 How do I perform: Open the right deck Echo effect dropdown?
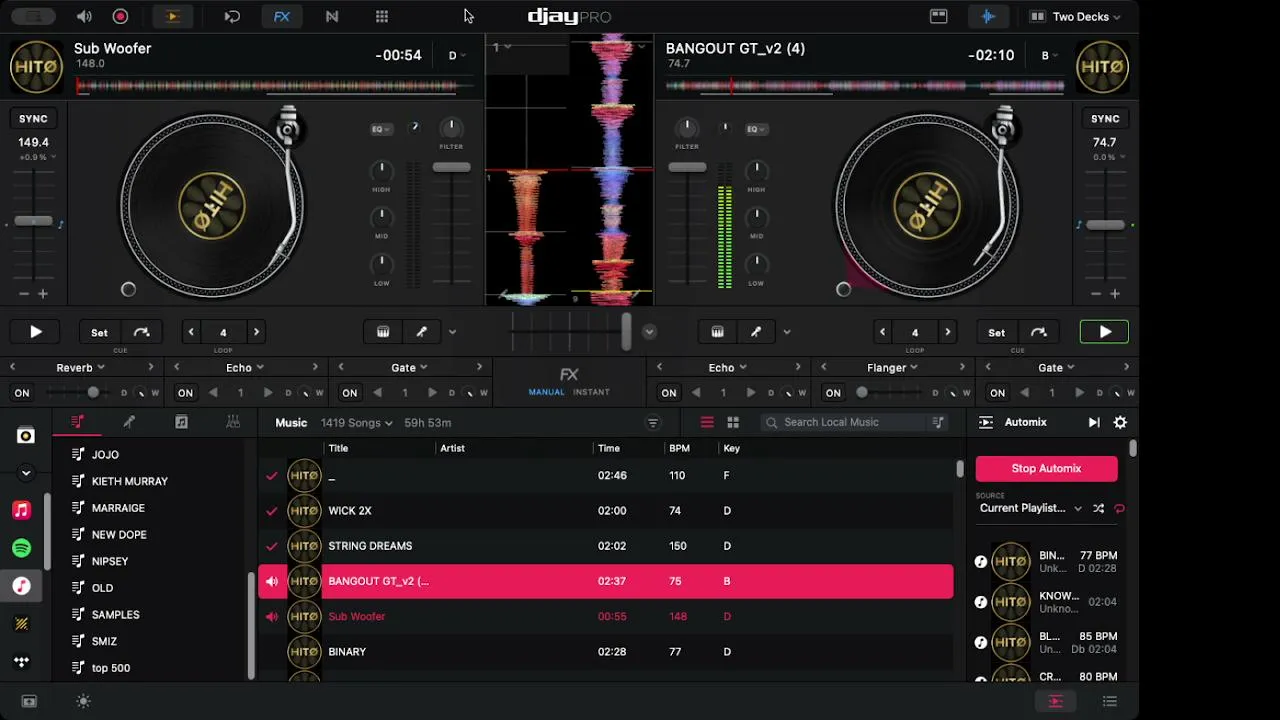[x=727, y=368]
